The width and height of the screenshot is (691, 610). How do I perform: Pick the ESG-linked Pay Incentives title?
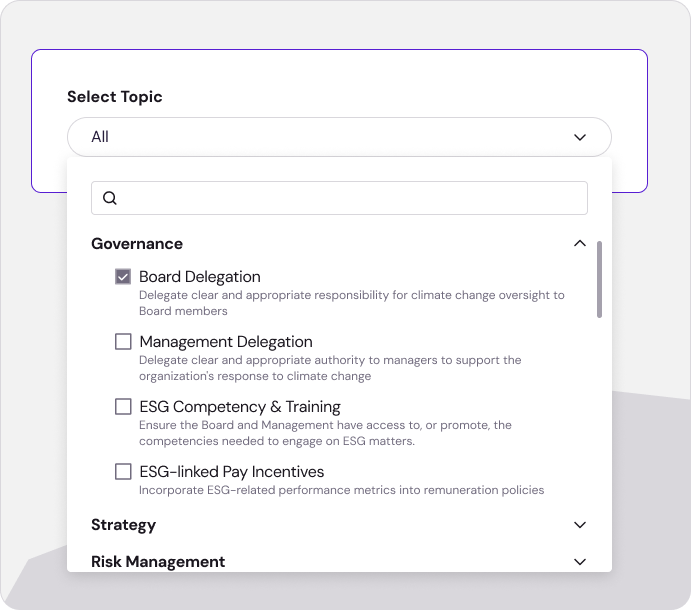pos(232,472)
